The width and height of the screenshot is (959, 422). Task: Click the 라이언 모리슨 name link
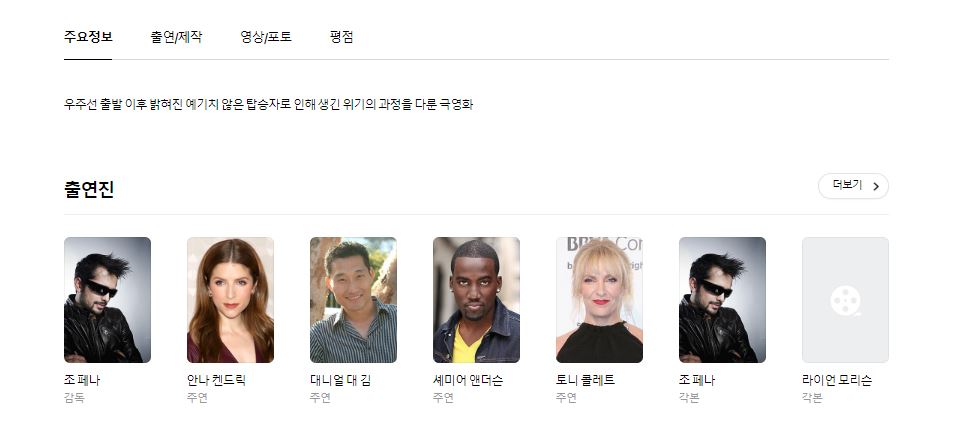[837, 380]
